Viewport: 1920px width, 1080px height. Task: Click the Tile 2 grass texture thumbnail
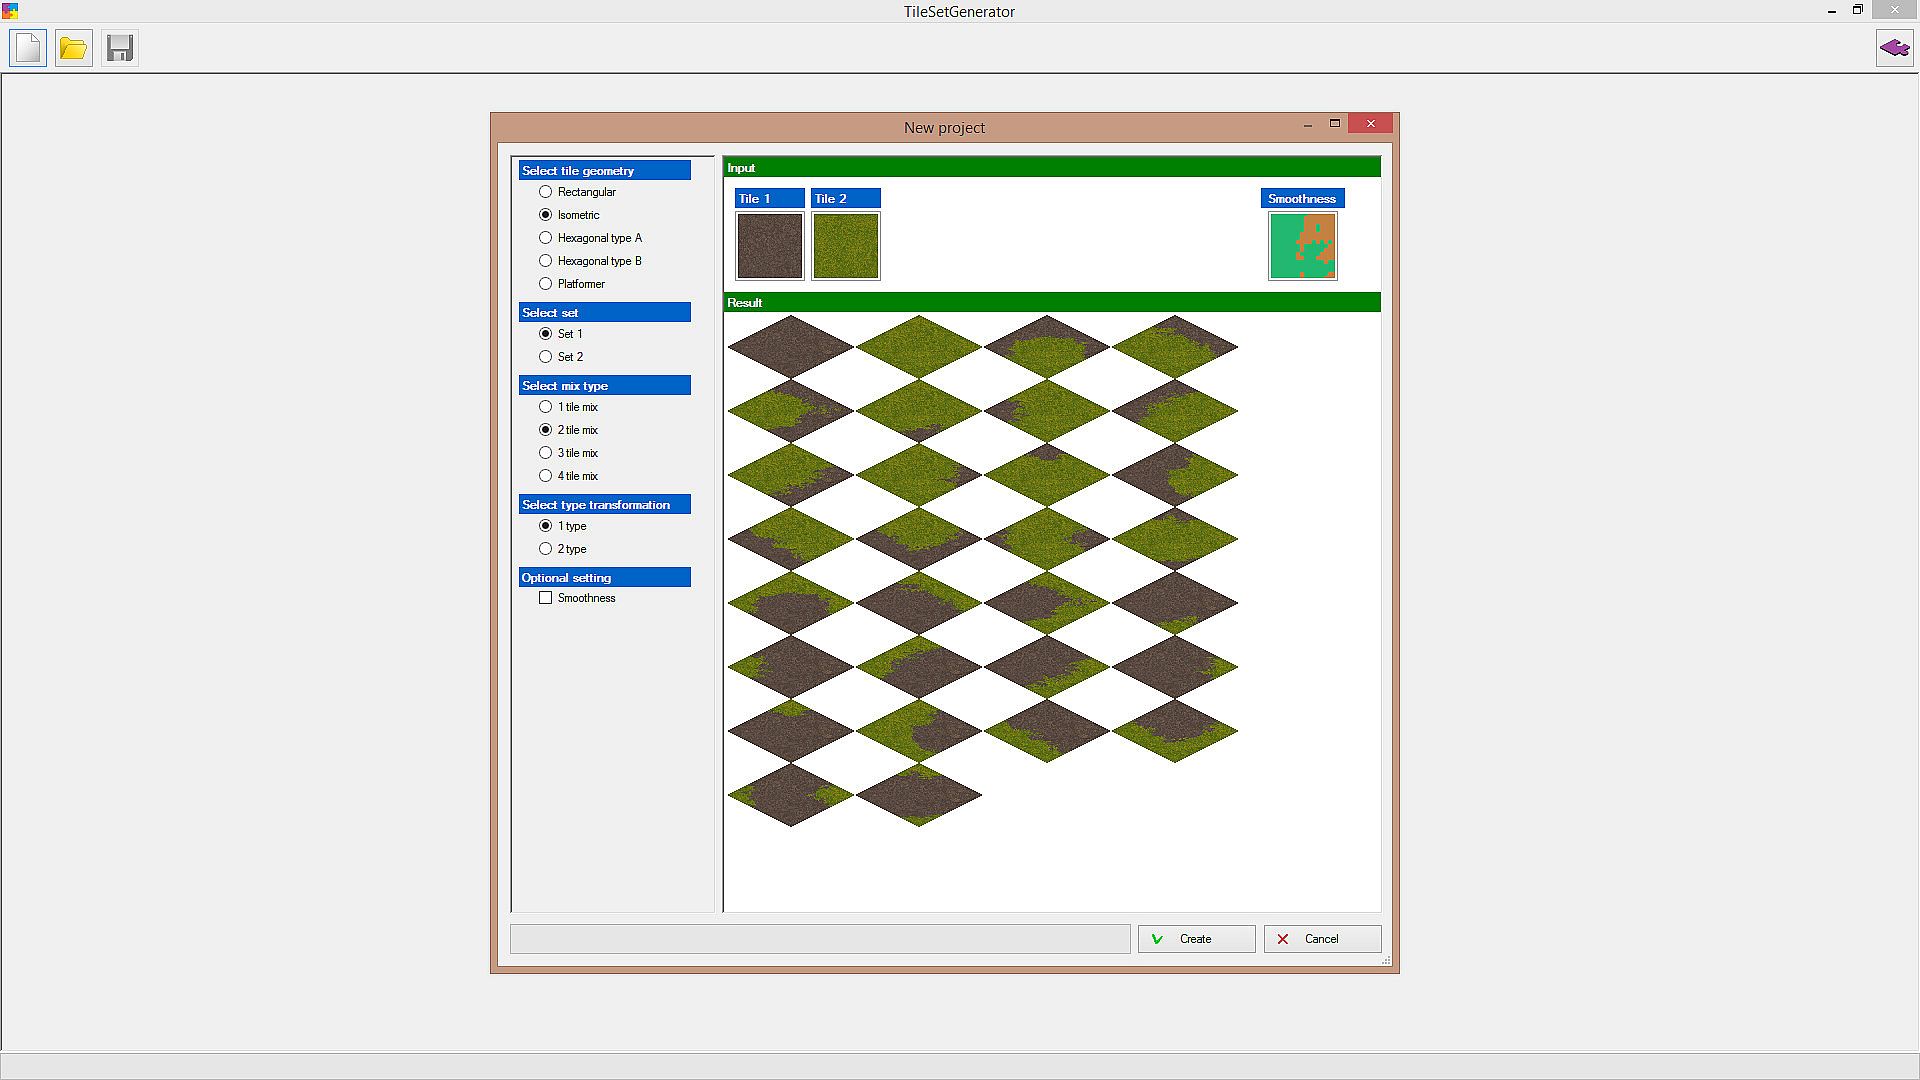click(x=845, y=246)
